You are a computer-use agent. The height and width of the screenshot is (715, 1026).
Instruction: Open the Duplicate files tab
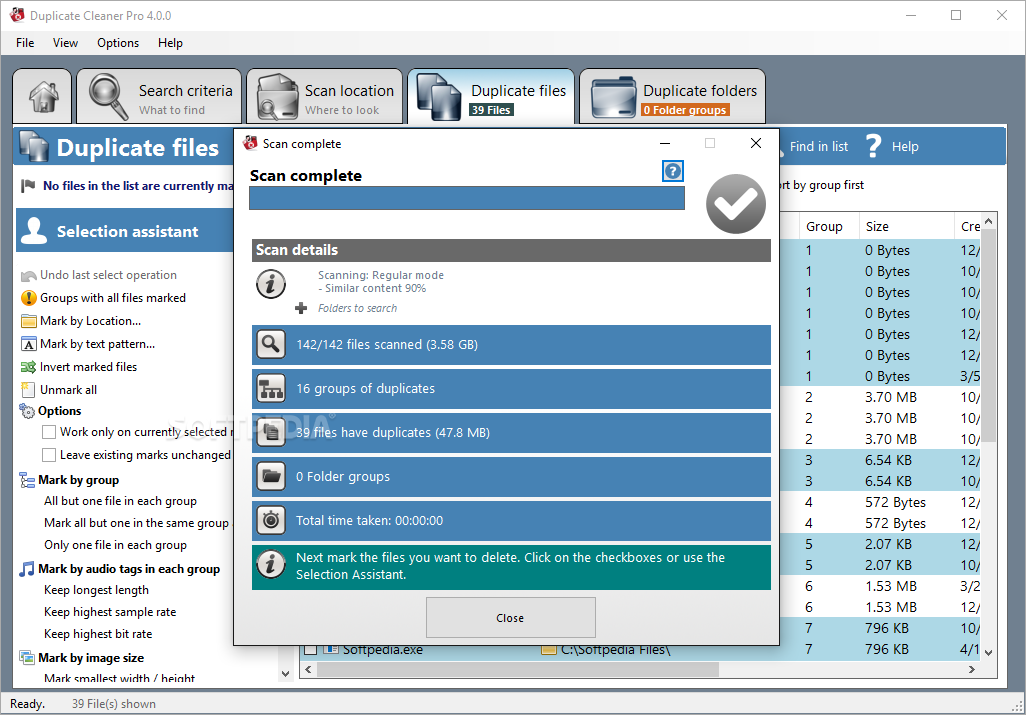pyautogui.click(x=491, y=96)
